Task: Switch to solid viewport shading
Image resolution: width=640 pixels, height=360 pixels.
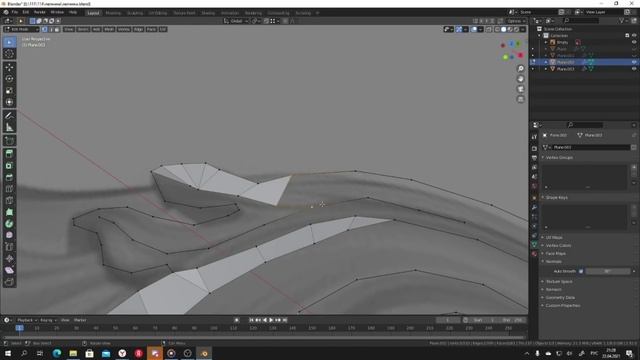Action: pyautogui.click(x=503, y=29)
